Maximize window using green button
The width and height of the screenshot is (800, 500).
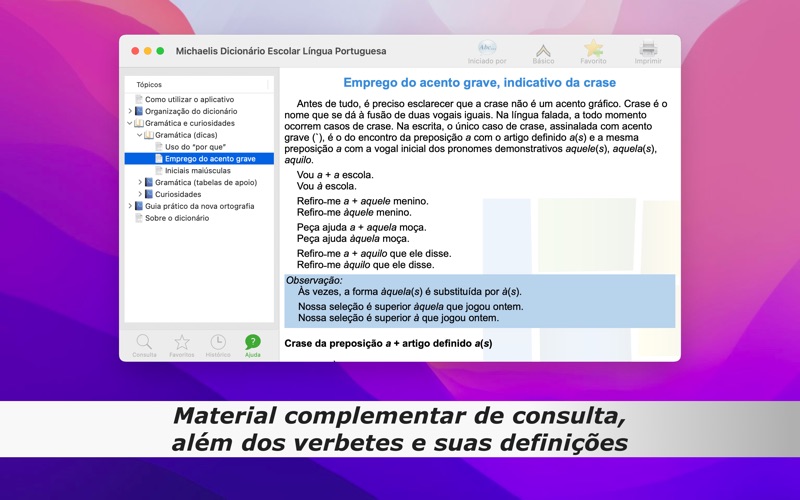point(160,51)
